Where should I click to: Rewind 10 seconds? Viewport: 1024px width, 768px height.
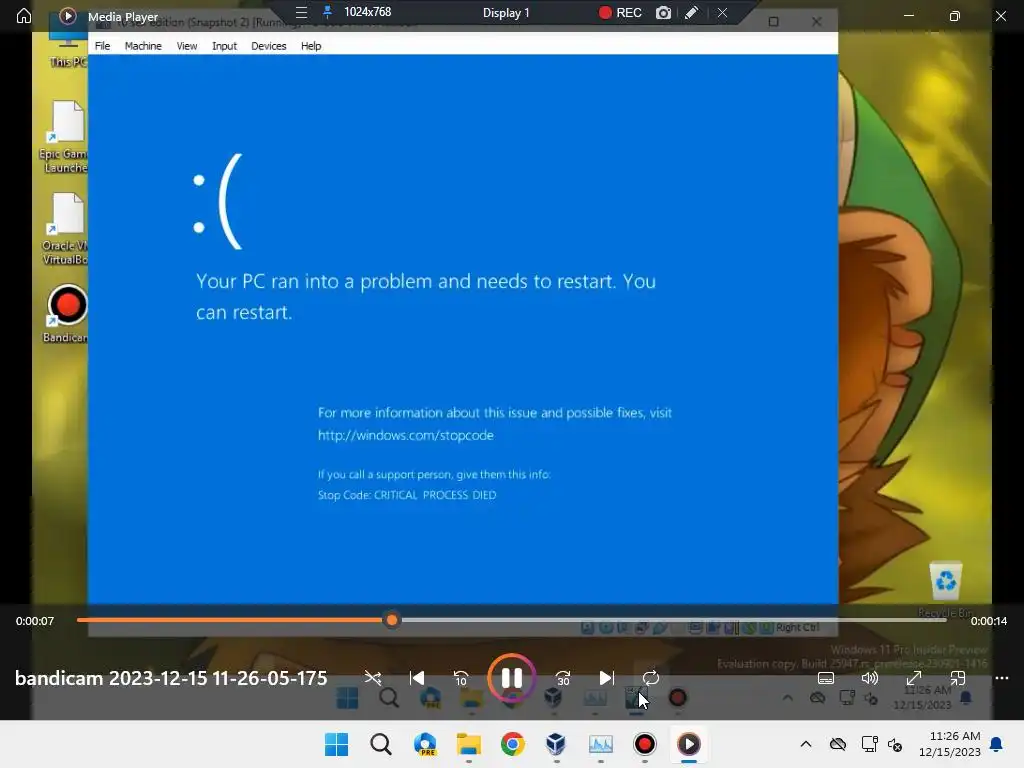460,678
